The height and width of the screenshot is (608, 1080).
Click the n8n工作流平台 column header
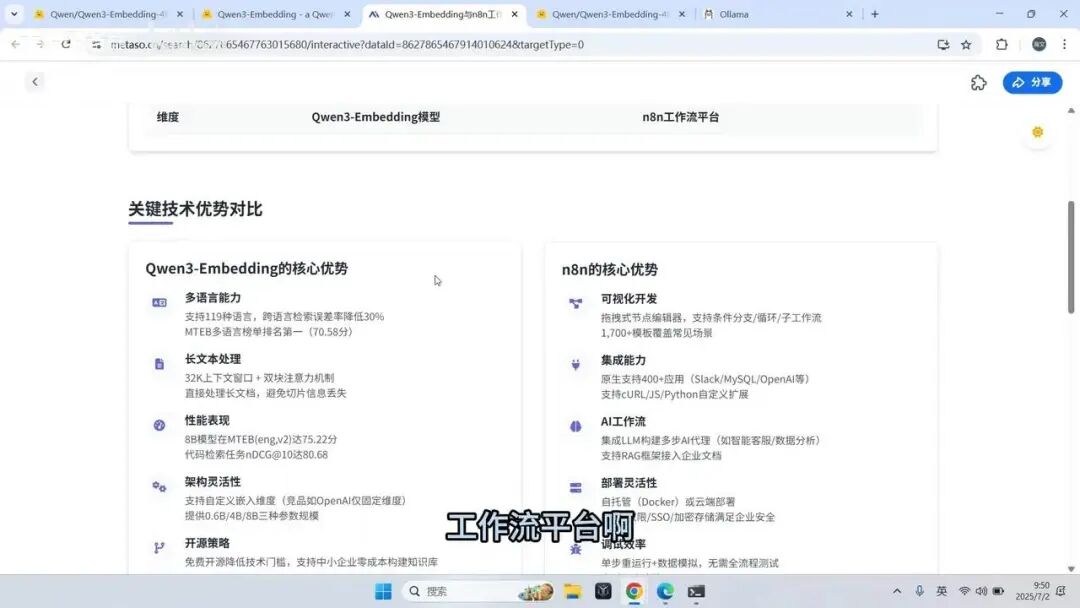[x=681, y=117]
